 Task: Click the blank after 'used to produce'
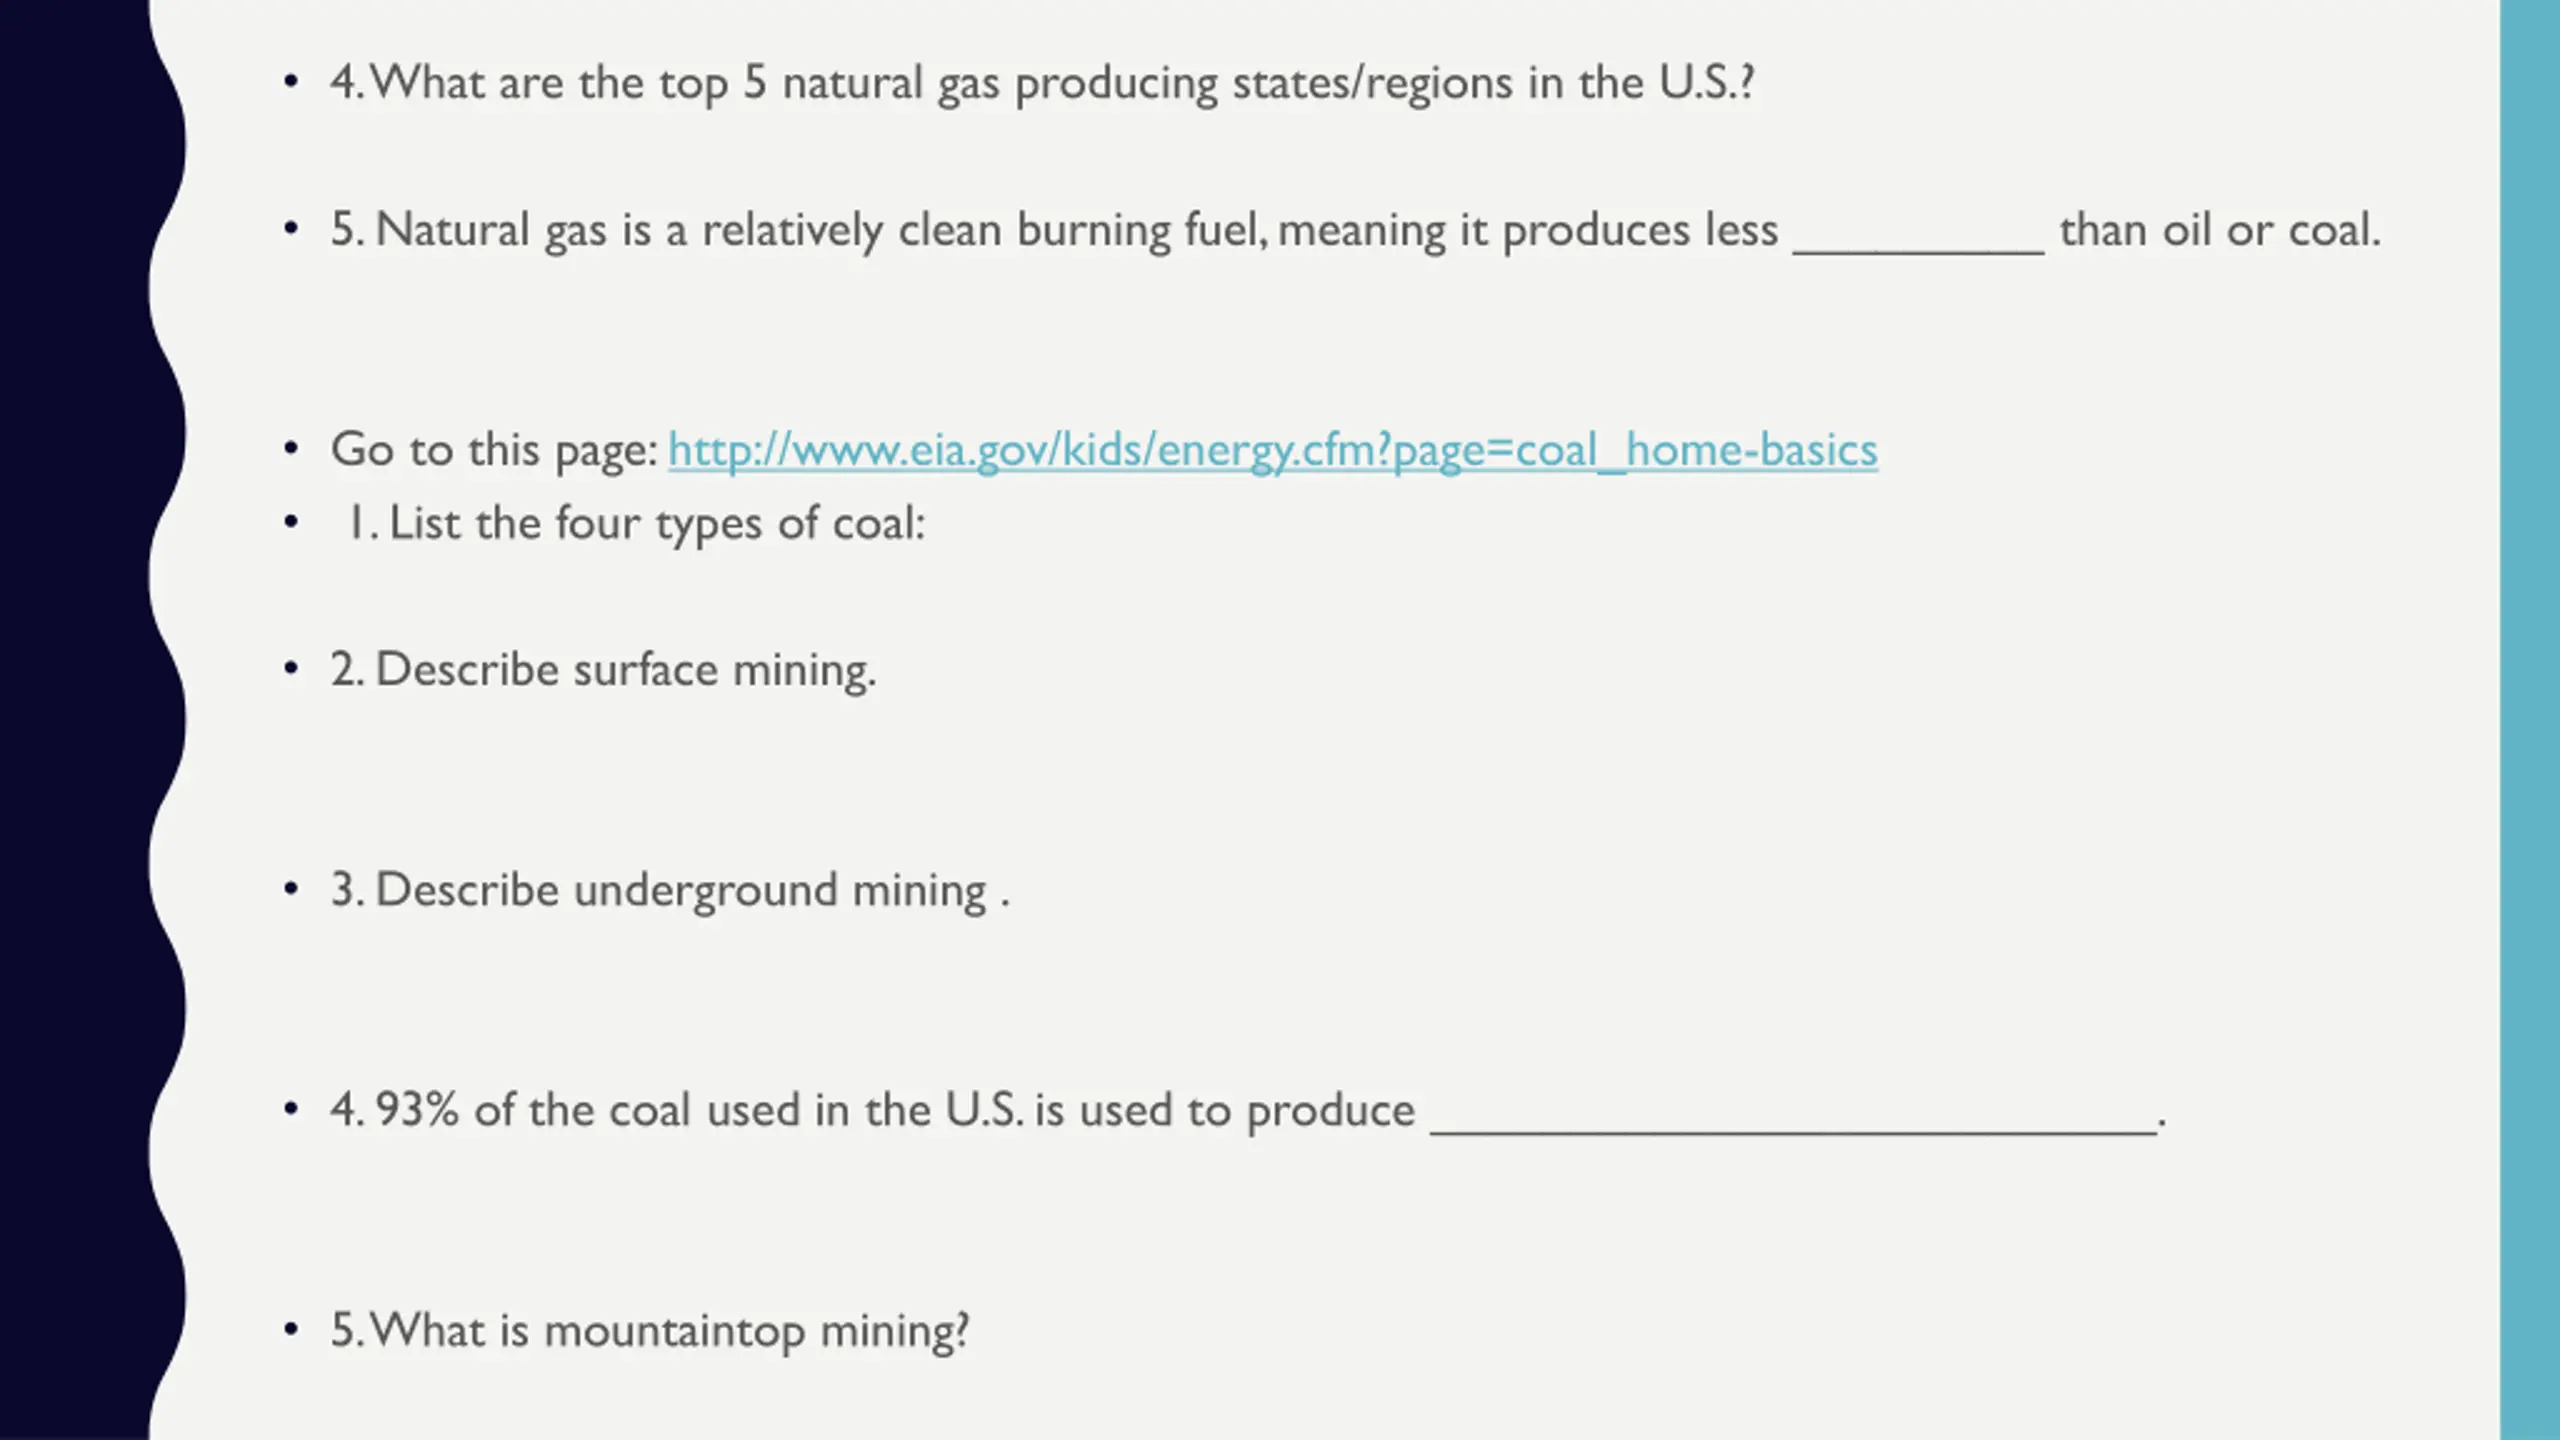(1793, 1120)
